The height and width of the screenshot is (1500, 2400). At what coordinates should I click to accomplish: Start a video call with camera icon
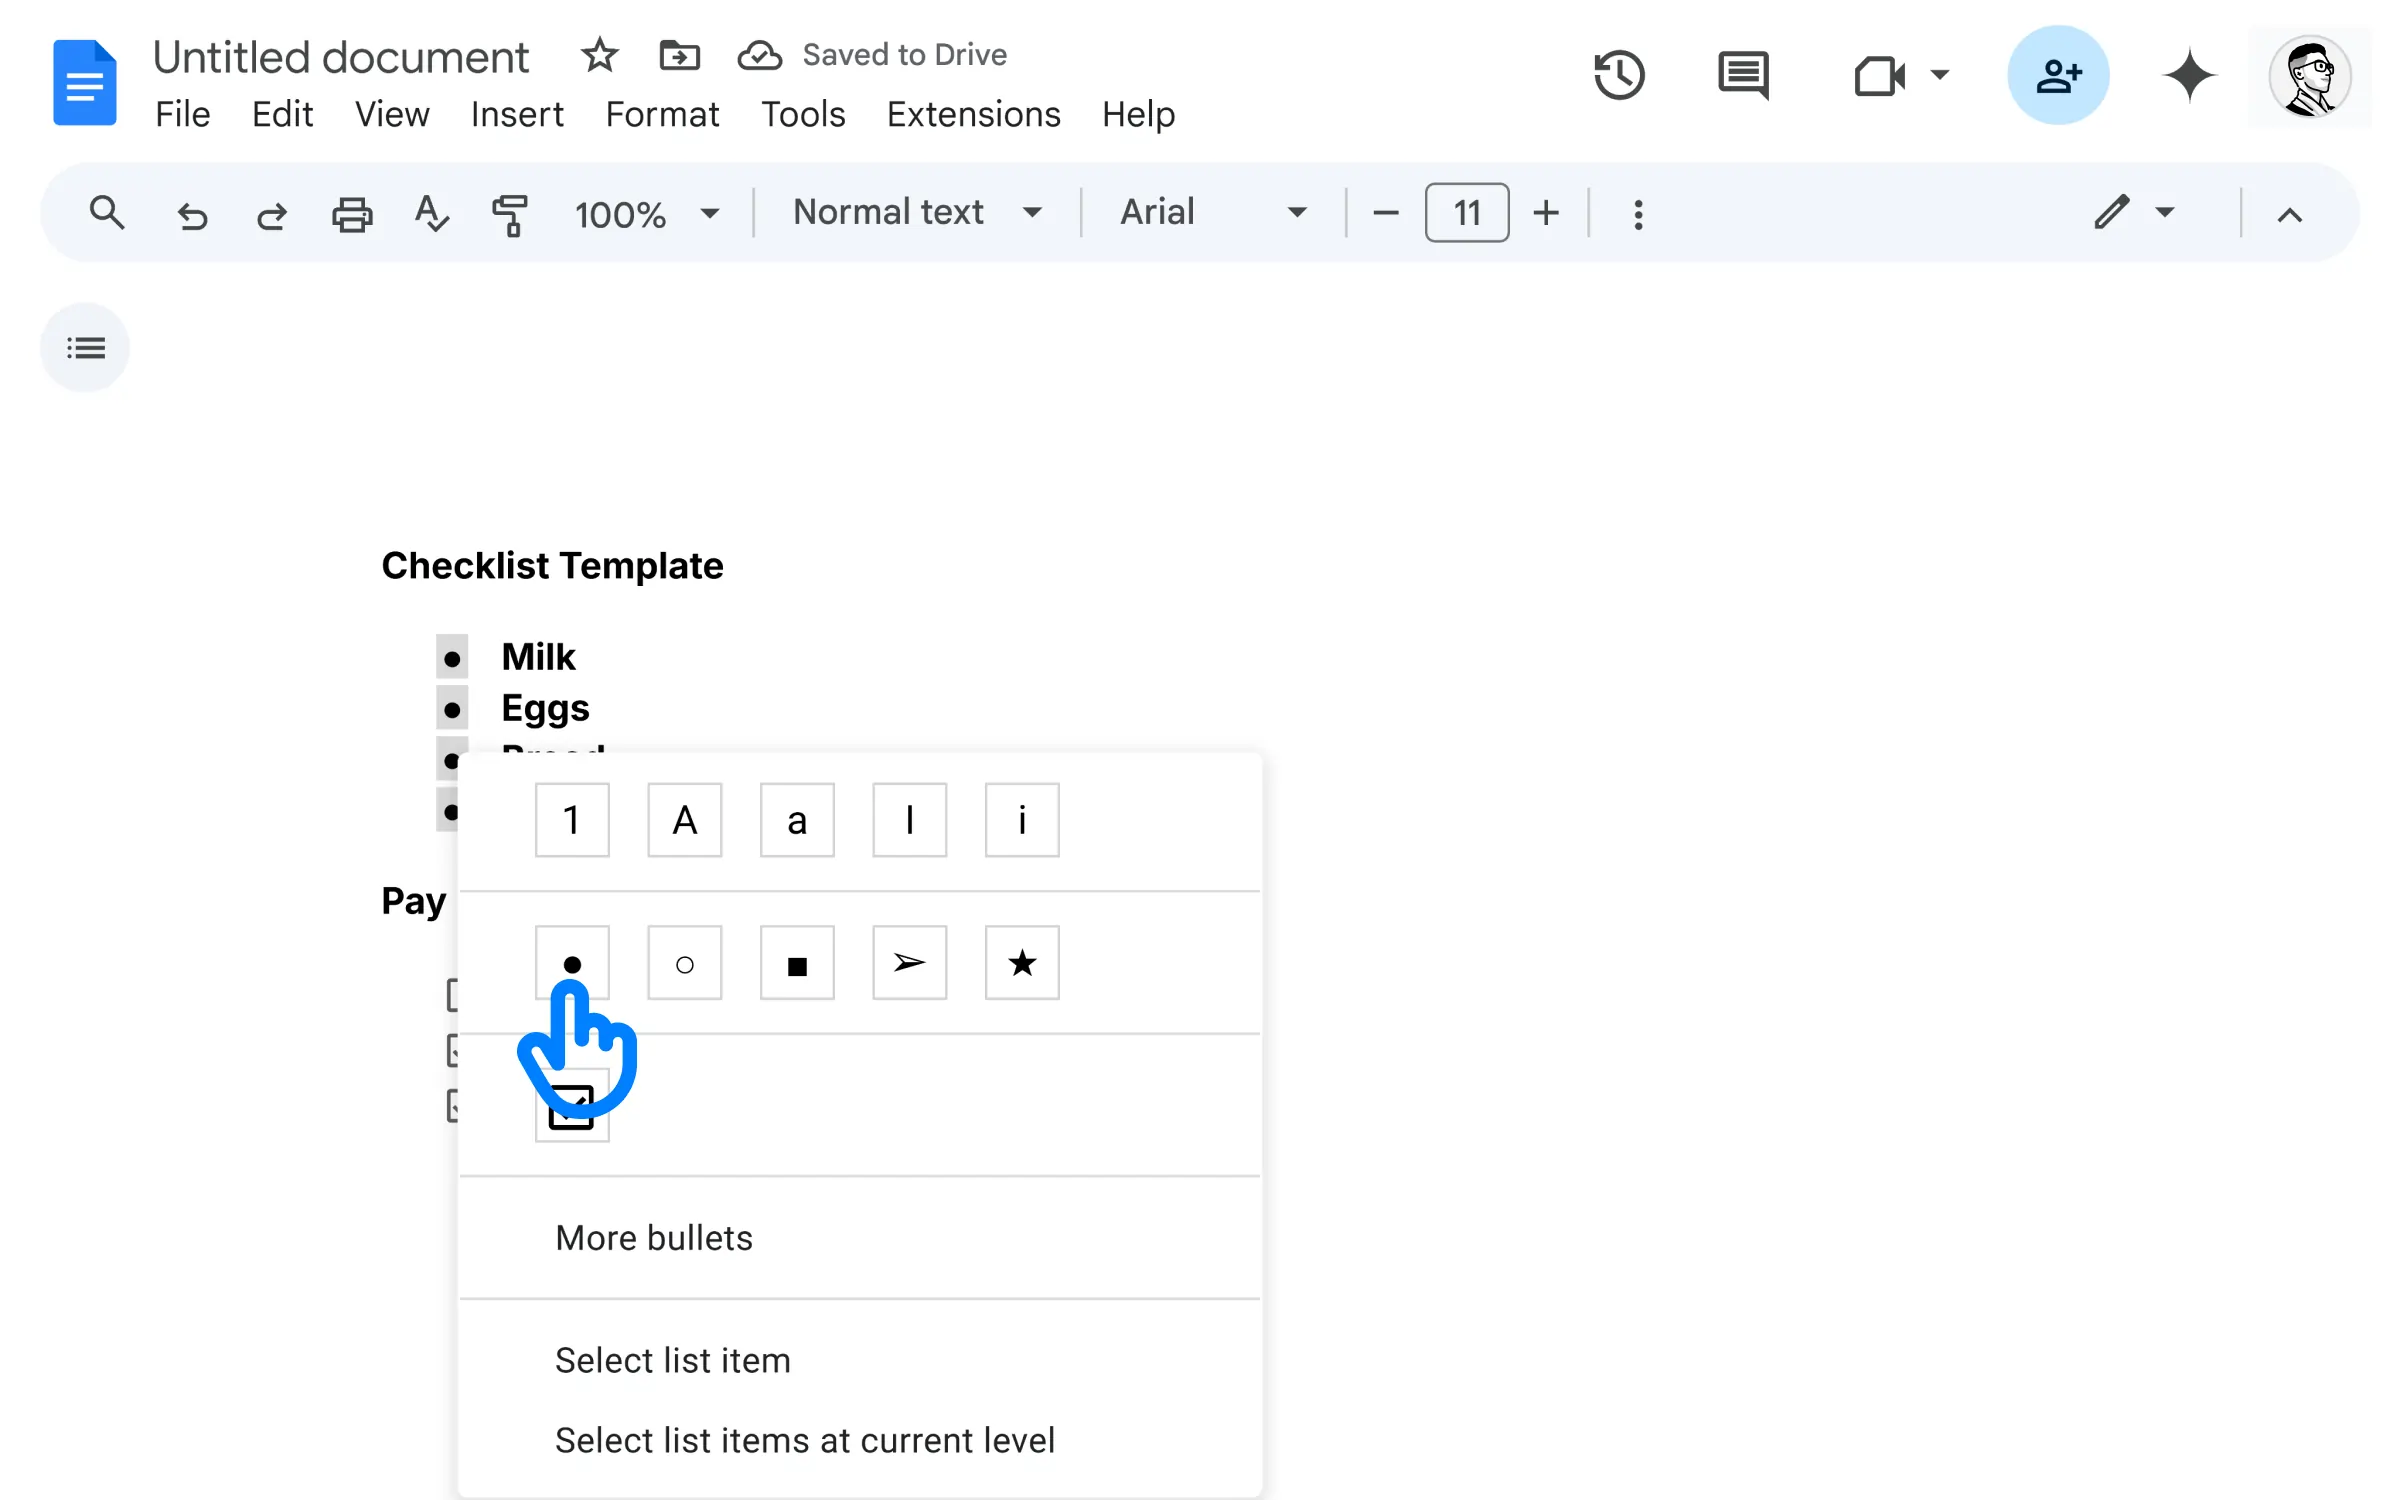pos(1879,75)
